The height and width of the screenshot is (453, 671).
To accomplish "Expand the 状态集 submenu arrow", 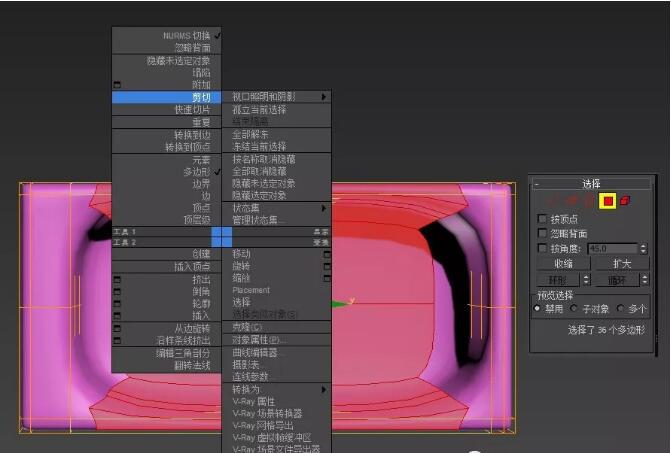I will pos(324,208).
